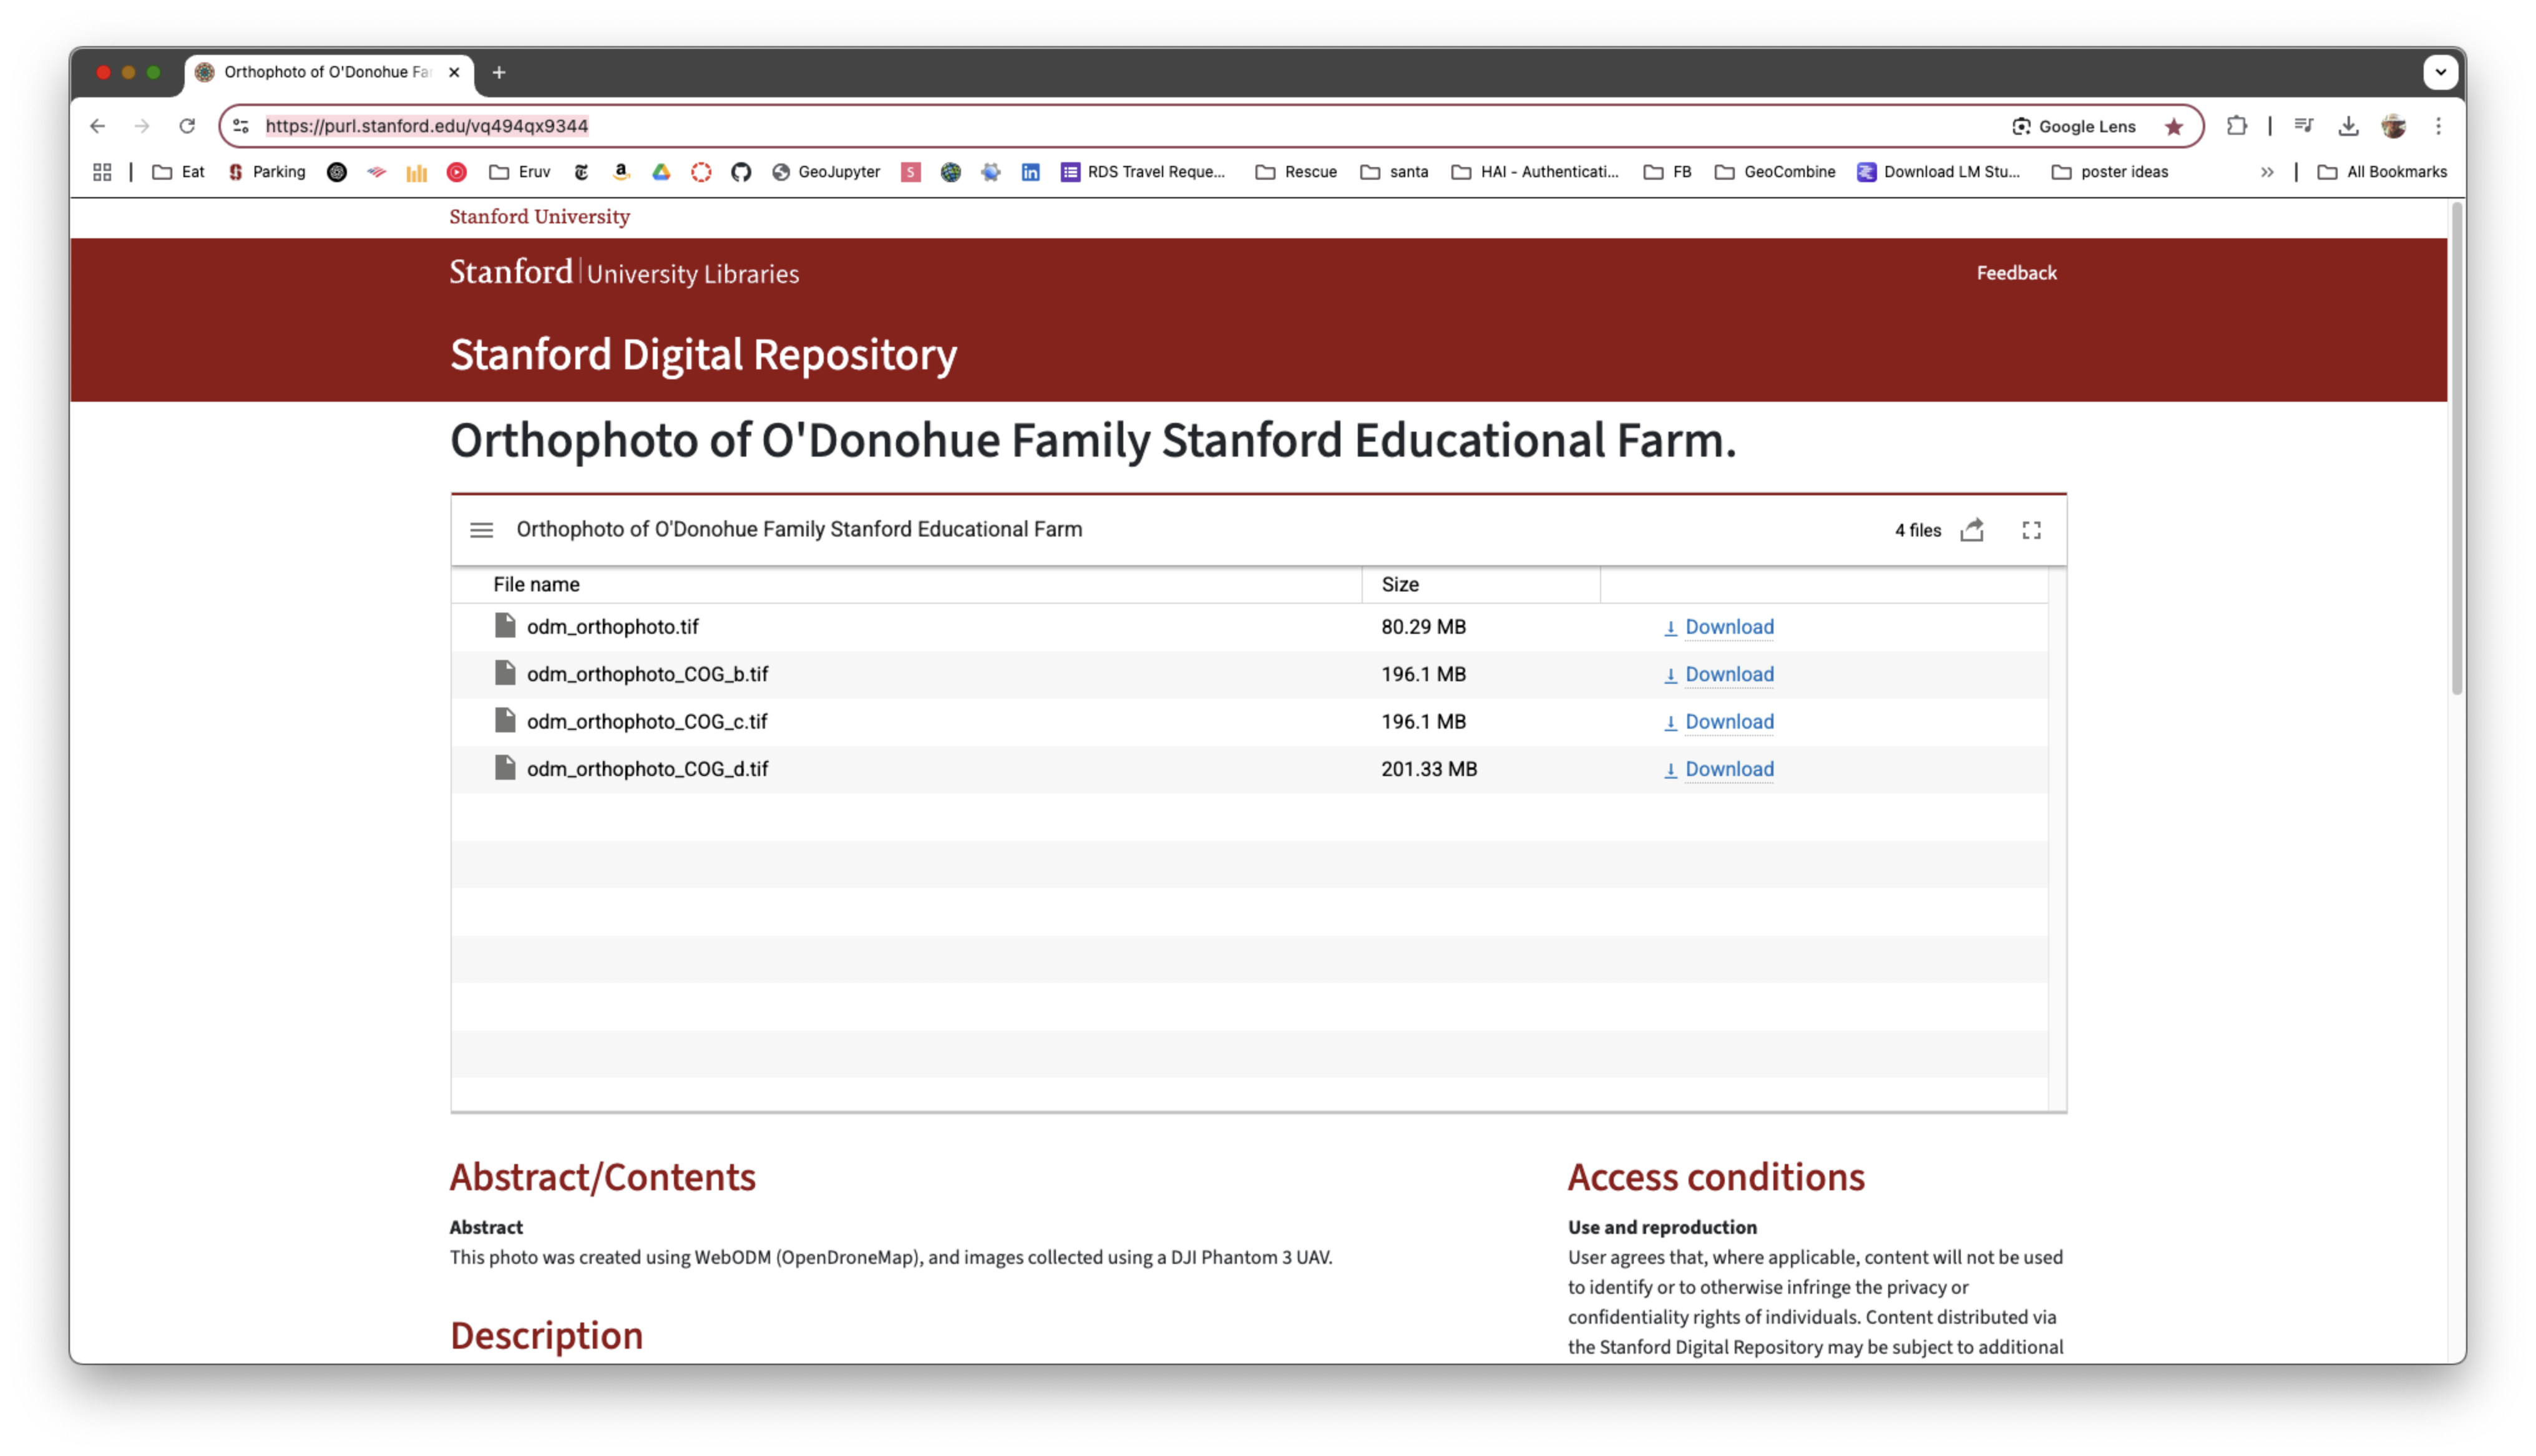Expand the hidden bookmarks overflow chevron
Viewport: 2536px width, 1456px height.
[2266, 172]
